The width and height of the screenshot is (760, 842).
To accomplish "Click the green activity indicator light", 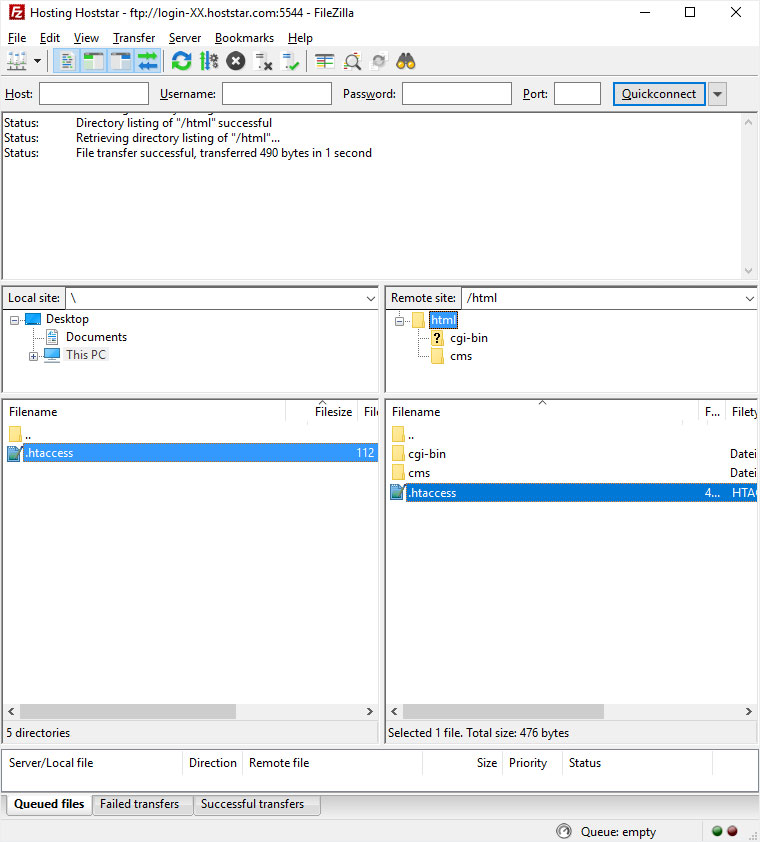I will (x=717, y=831).
